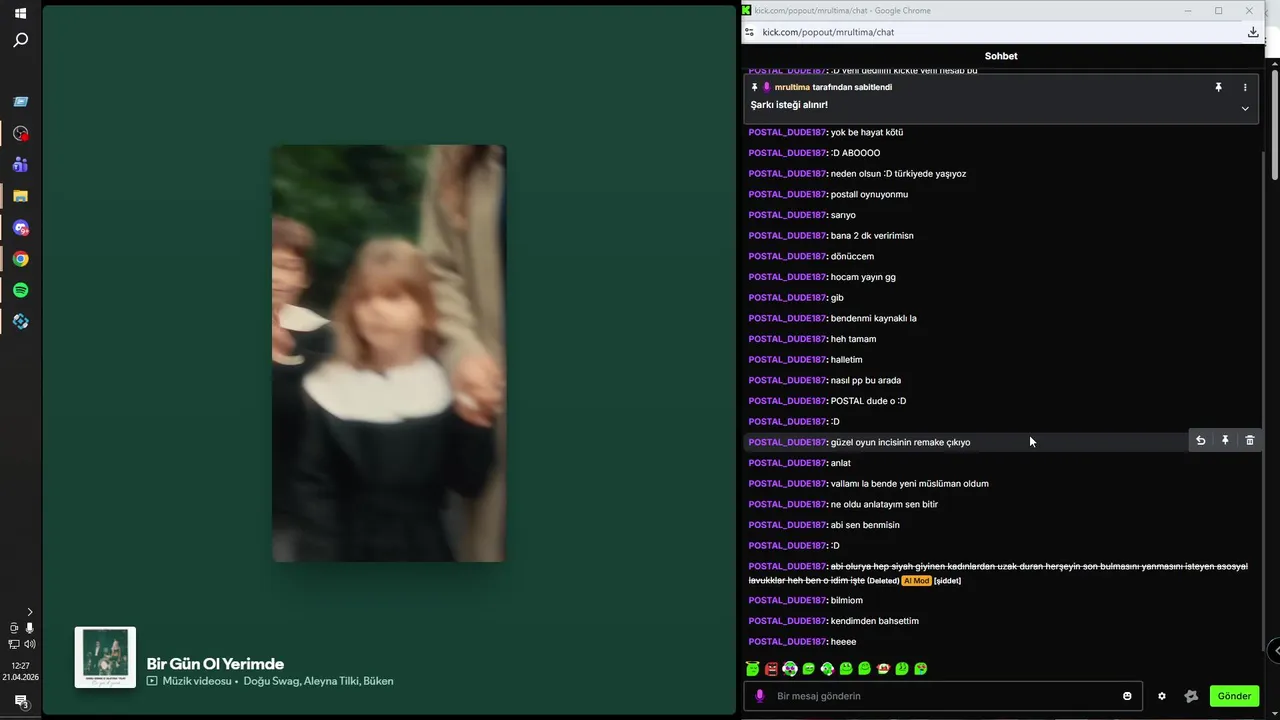This screenshot has width=1280, height=720.
Task: Open the emoji picker smiley
Action: tap(1127, 696)
